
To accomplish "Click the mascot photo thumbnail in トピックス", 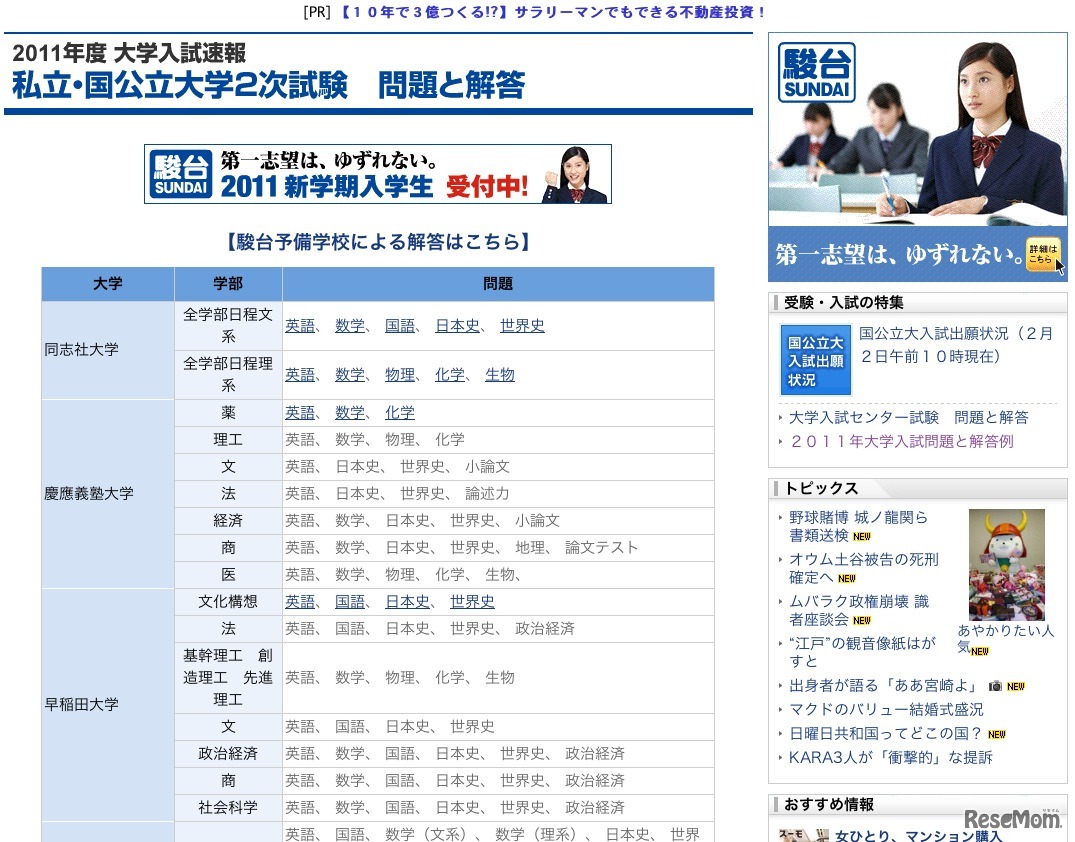I will [1006, 565].
